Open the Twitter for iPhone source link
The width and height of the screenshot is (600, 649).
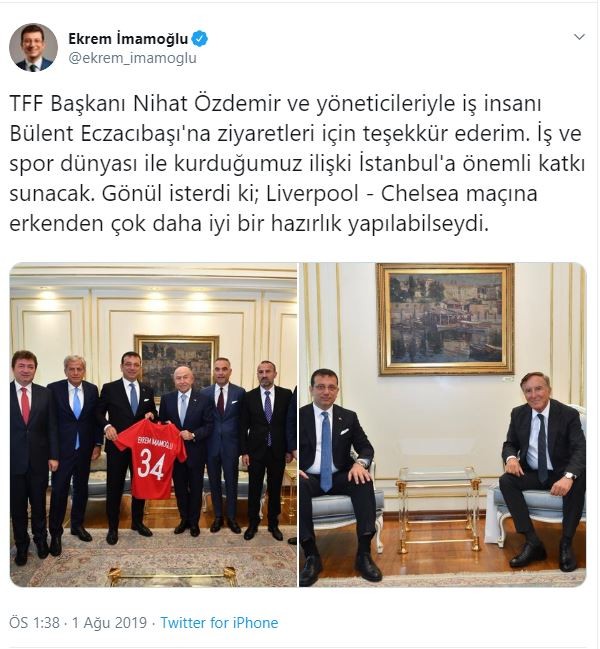[219, 623]
